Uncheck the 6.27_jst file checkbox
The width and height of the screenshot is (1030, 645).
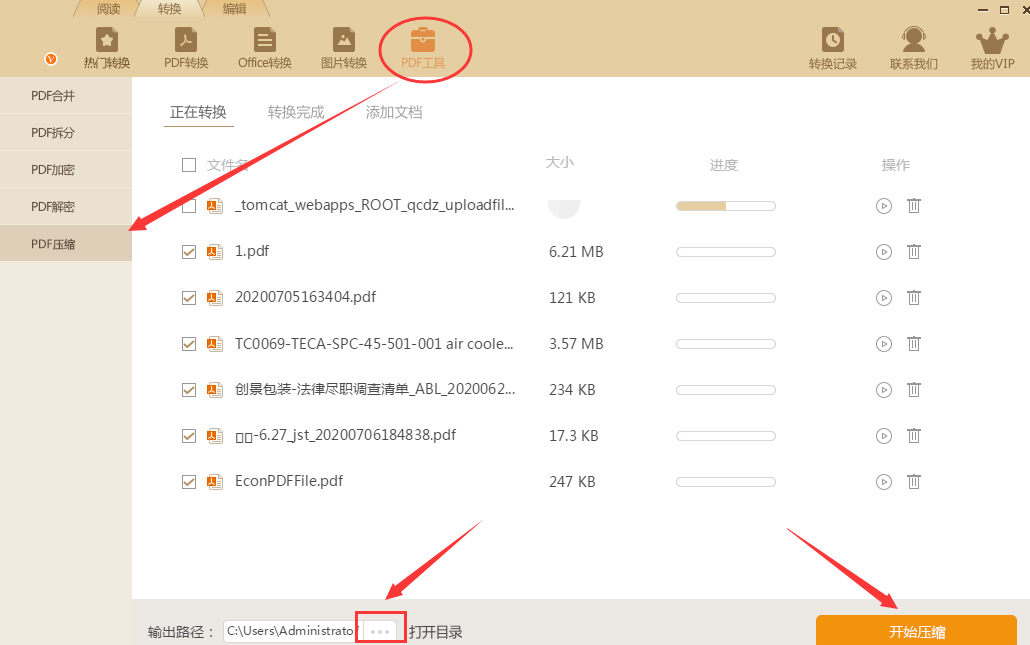point(189,436)
